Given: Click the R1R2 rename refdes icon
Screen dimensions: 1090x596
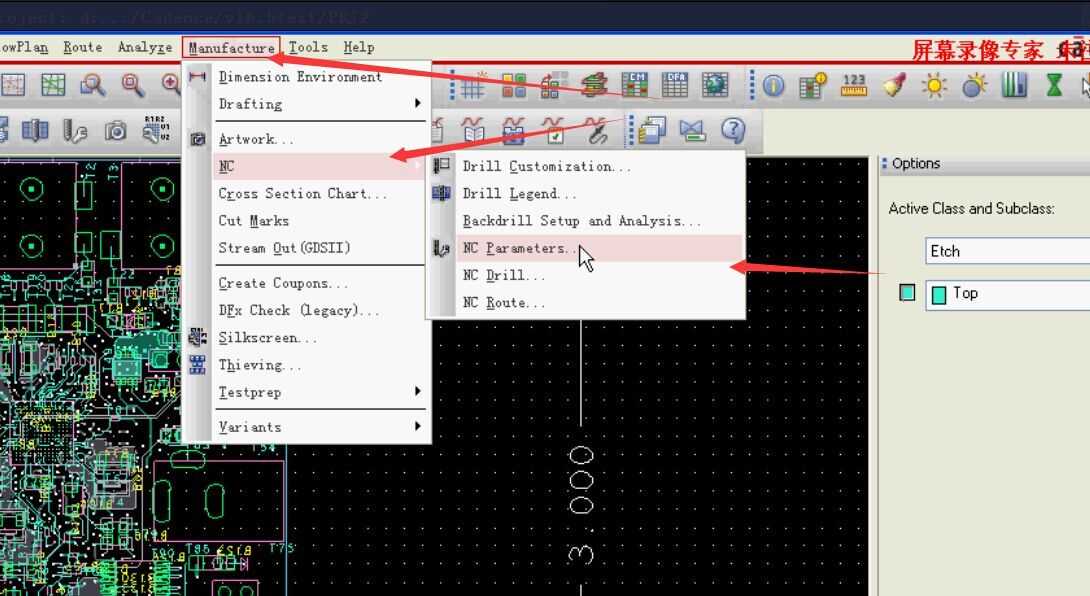Looking at the screenshot, I should point(156,129).
